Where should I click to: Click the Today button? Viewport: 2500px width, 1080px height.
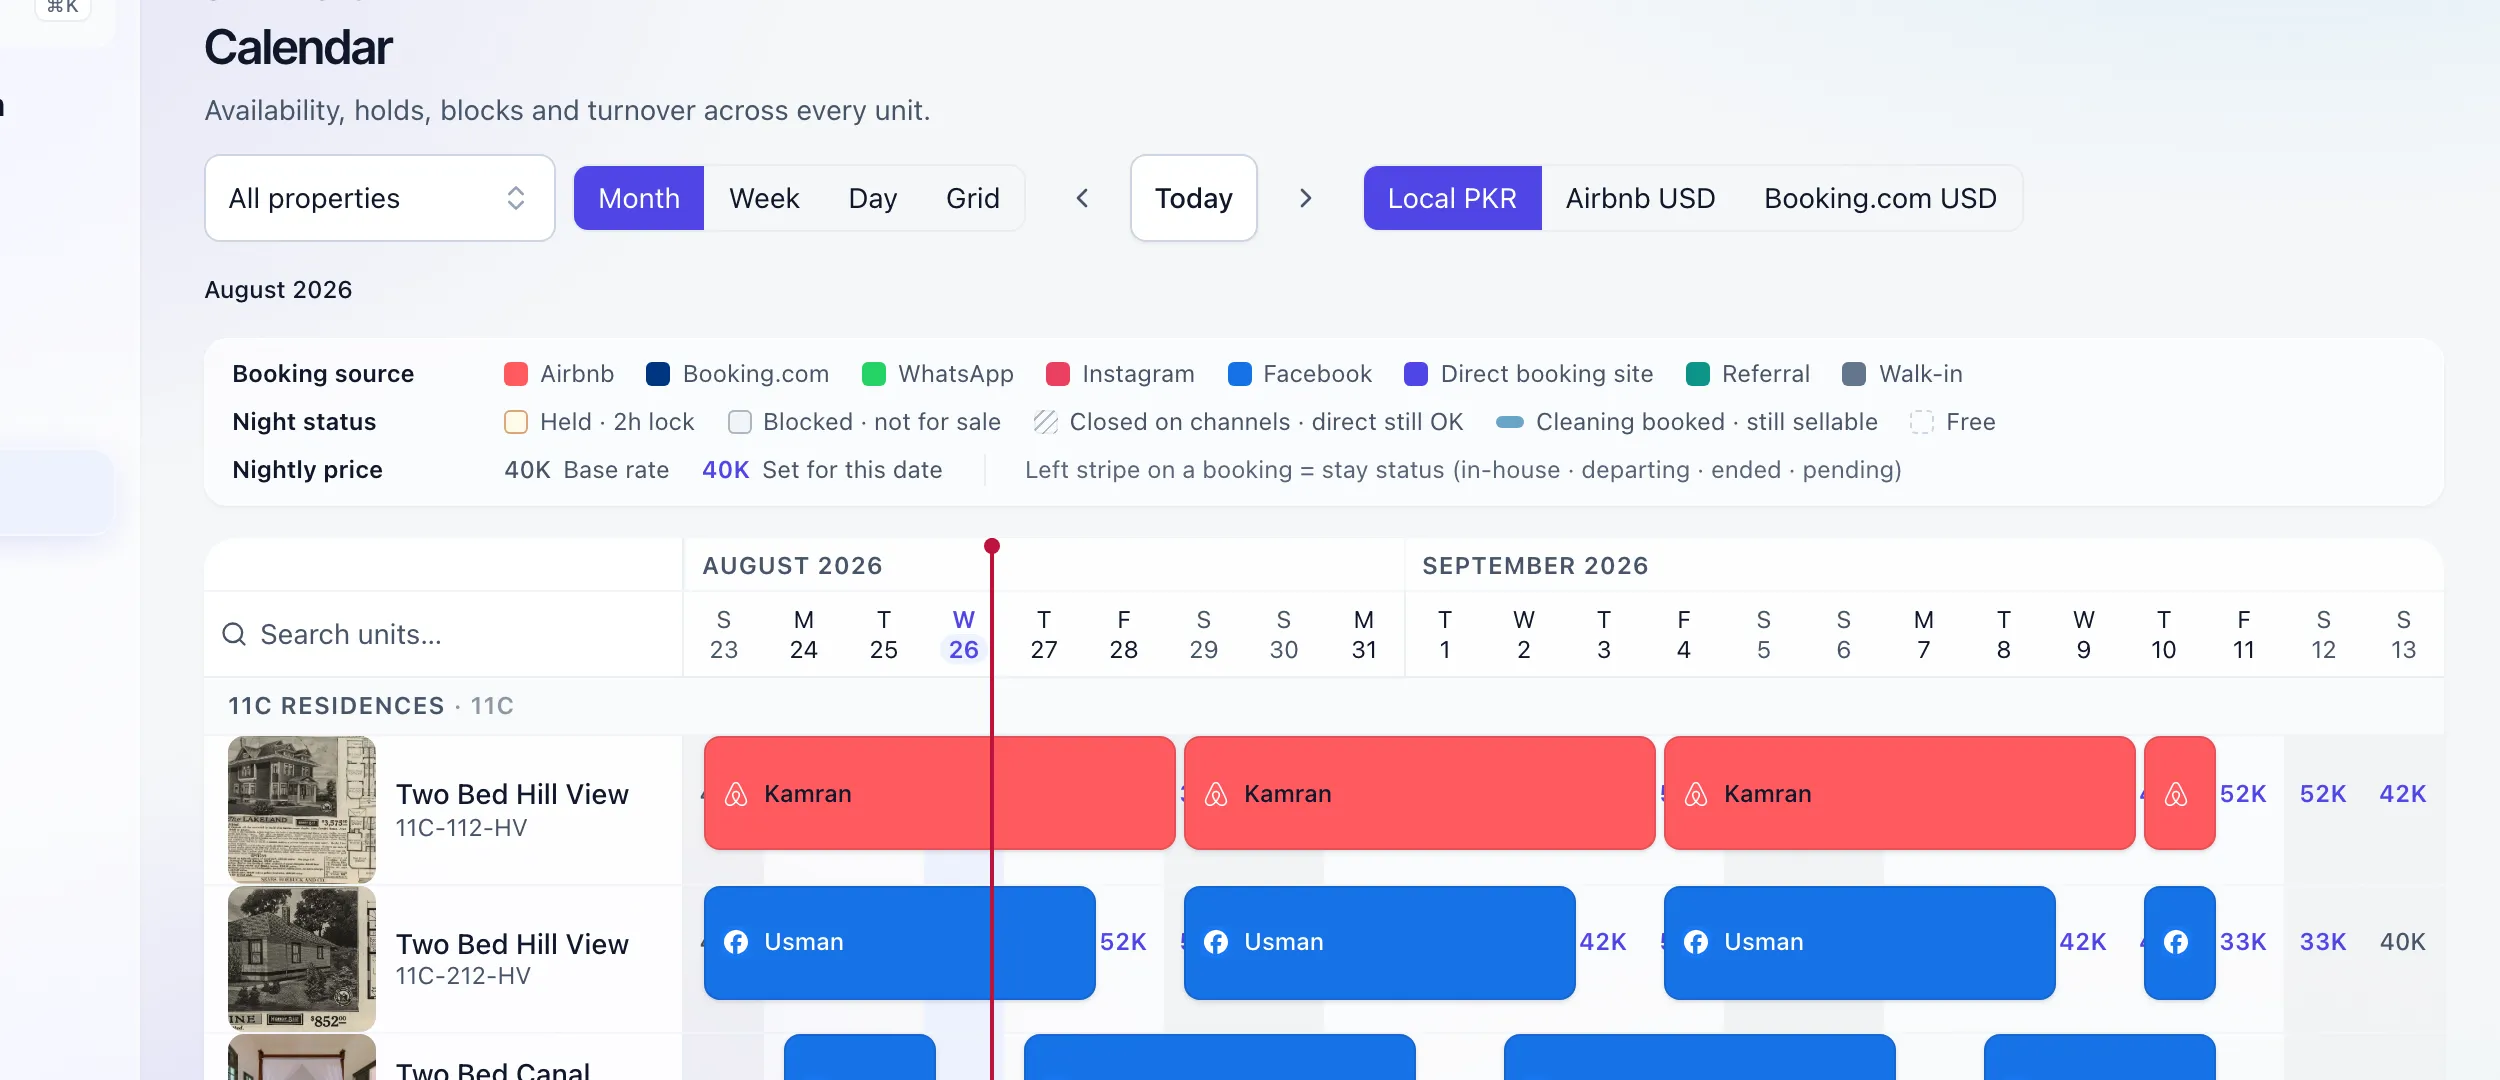[1194, 198]
